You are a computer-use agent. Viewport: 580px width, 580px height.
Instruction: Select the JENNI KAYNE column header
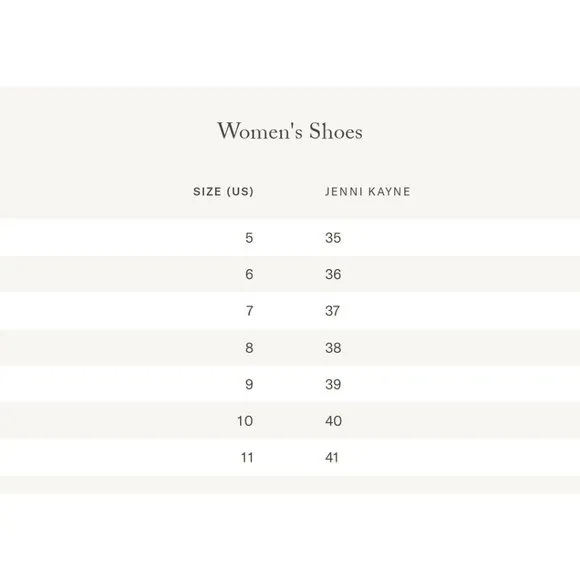tap(368, 192)
